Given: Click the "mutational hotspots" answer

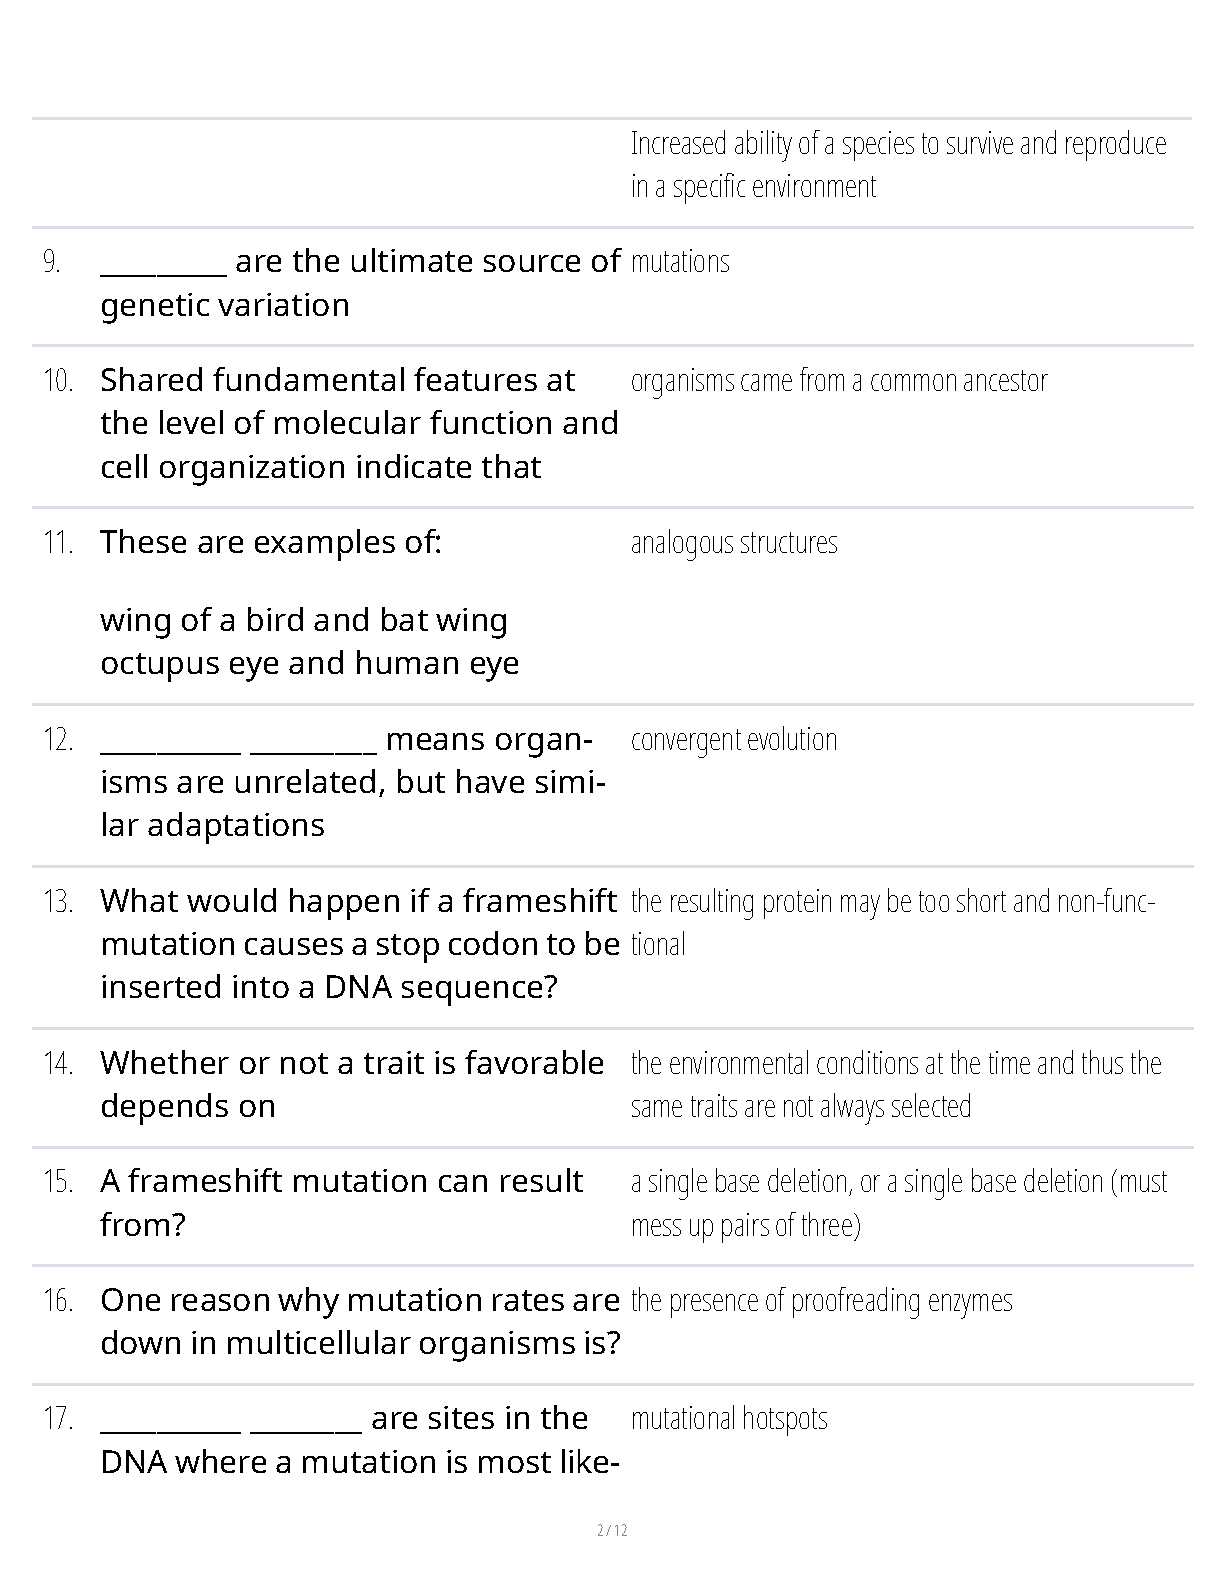Looking at the screenshot, I should [728, 1419].
